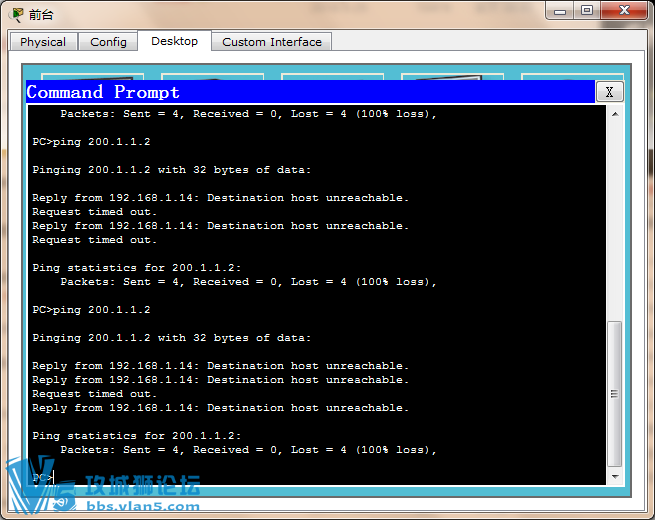The height and width of the screenshot is (520, 655).
Task: Click the terminal scrollbar up arrow
Action: pos(615,114)
